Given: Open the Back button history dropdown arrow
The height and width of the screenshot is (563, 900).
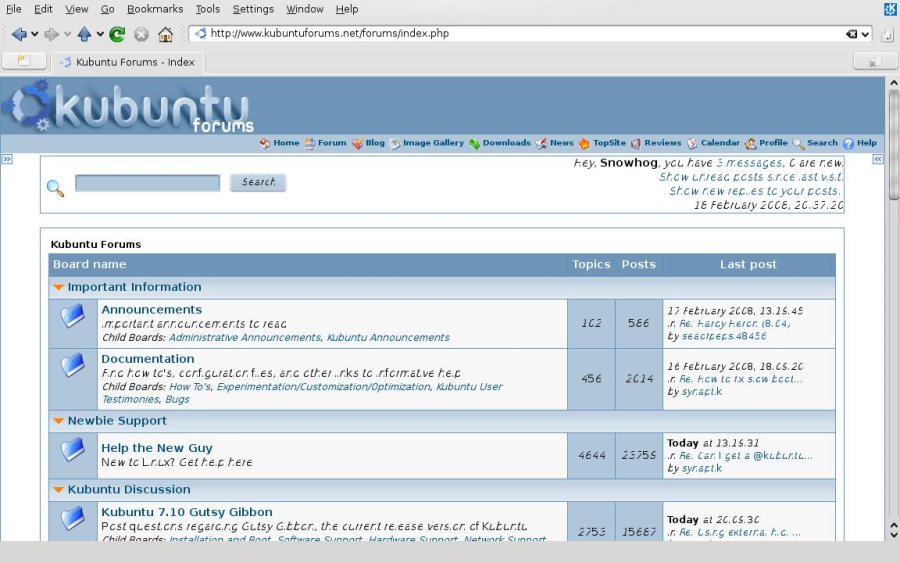Looking at the screenshot, I should click(x=35, y=34).
